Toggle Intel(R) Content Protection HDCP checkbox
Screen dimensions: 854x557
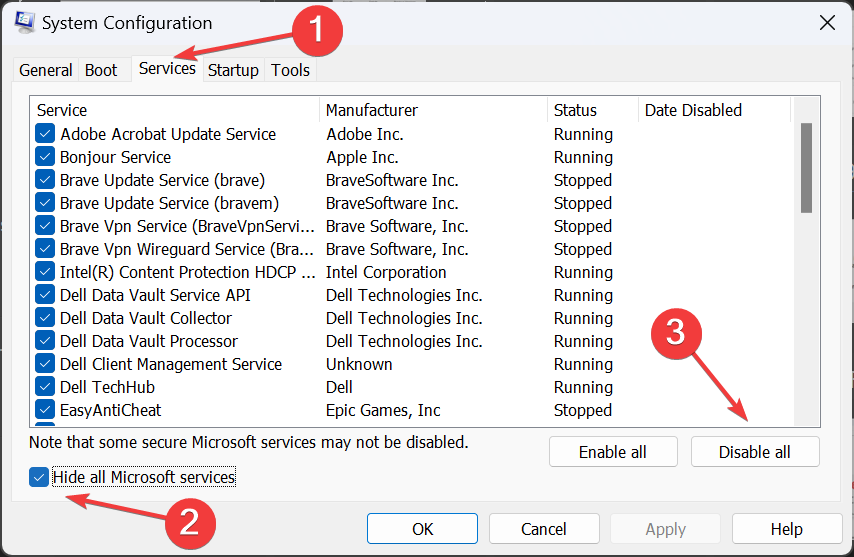[45, 272]
